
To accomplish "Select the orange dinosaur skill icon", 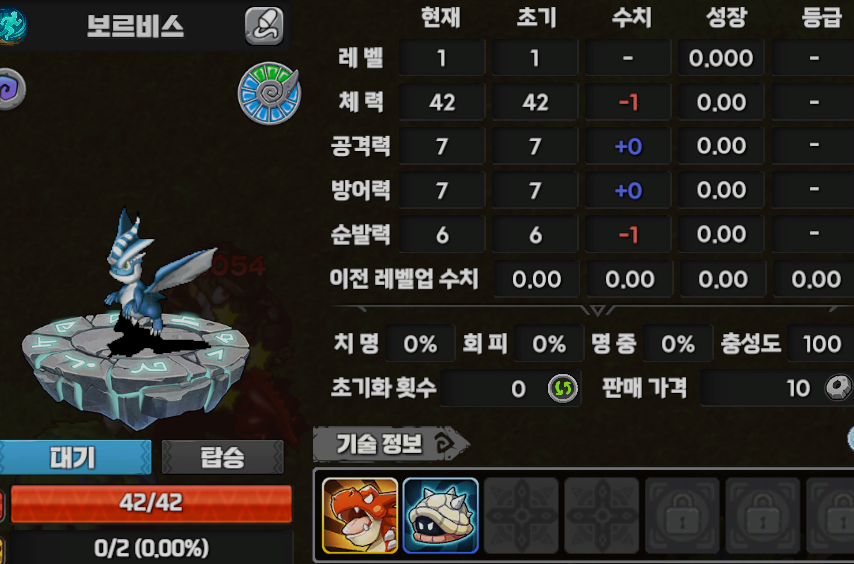I will (360, 516).
